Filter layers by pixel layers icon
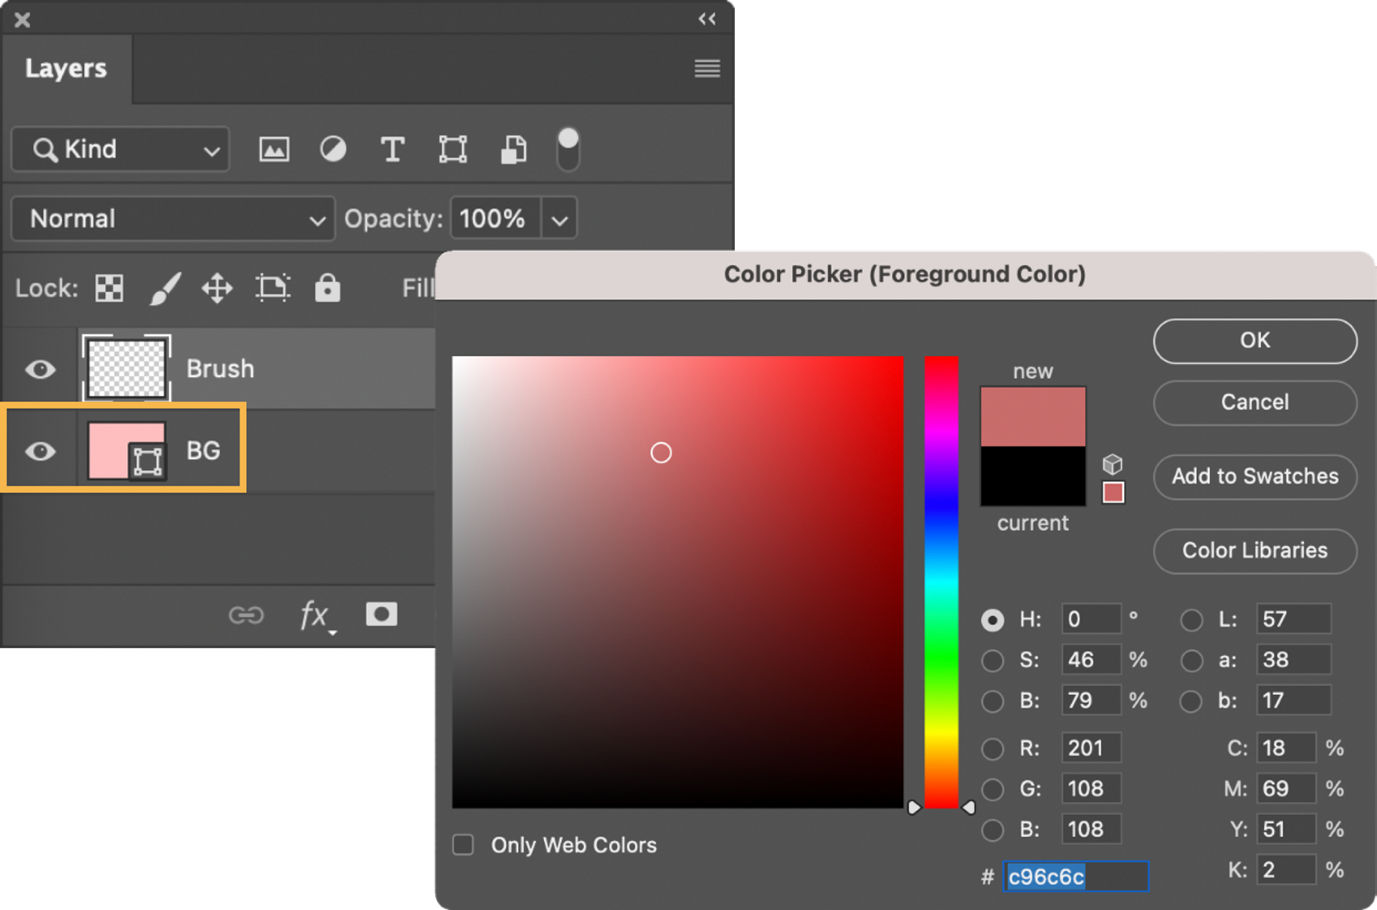 click(x=273, y=148)
